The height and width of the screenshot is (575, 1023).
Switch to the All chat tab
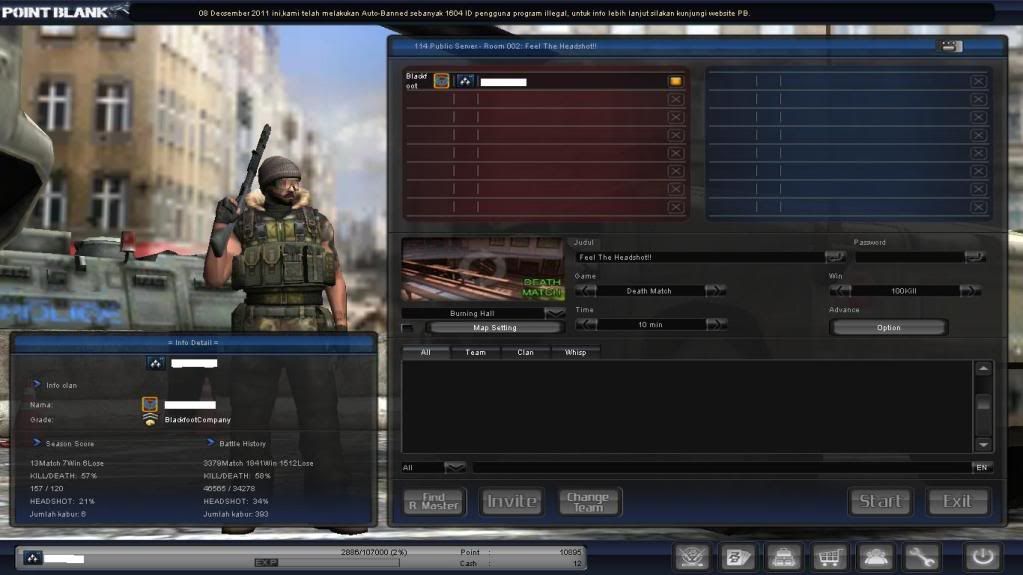(425, 352)
